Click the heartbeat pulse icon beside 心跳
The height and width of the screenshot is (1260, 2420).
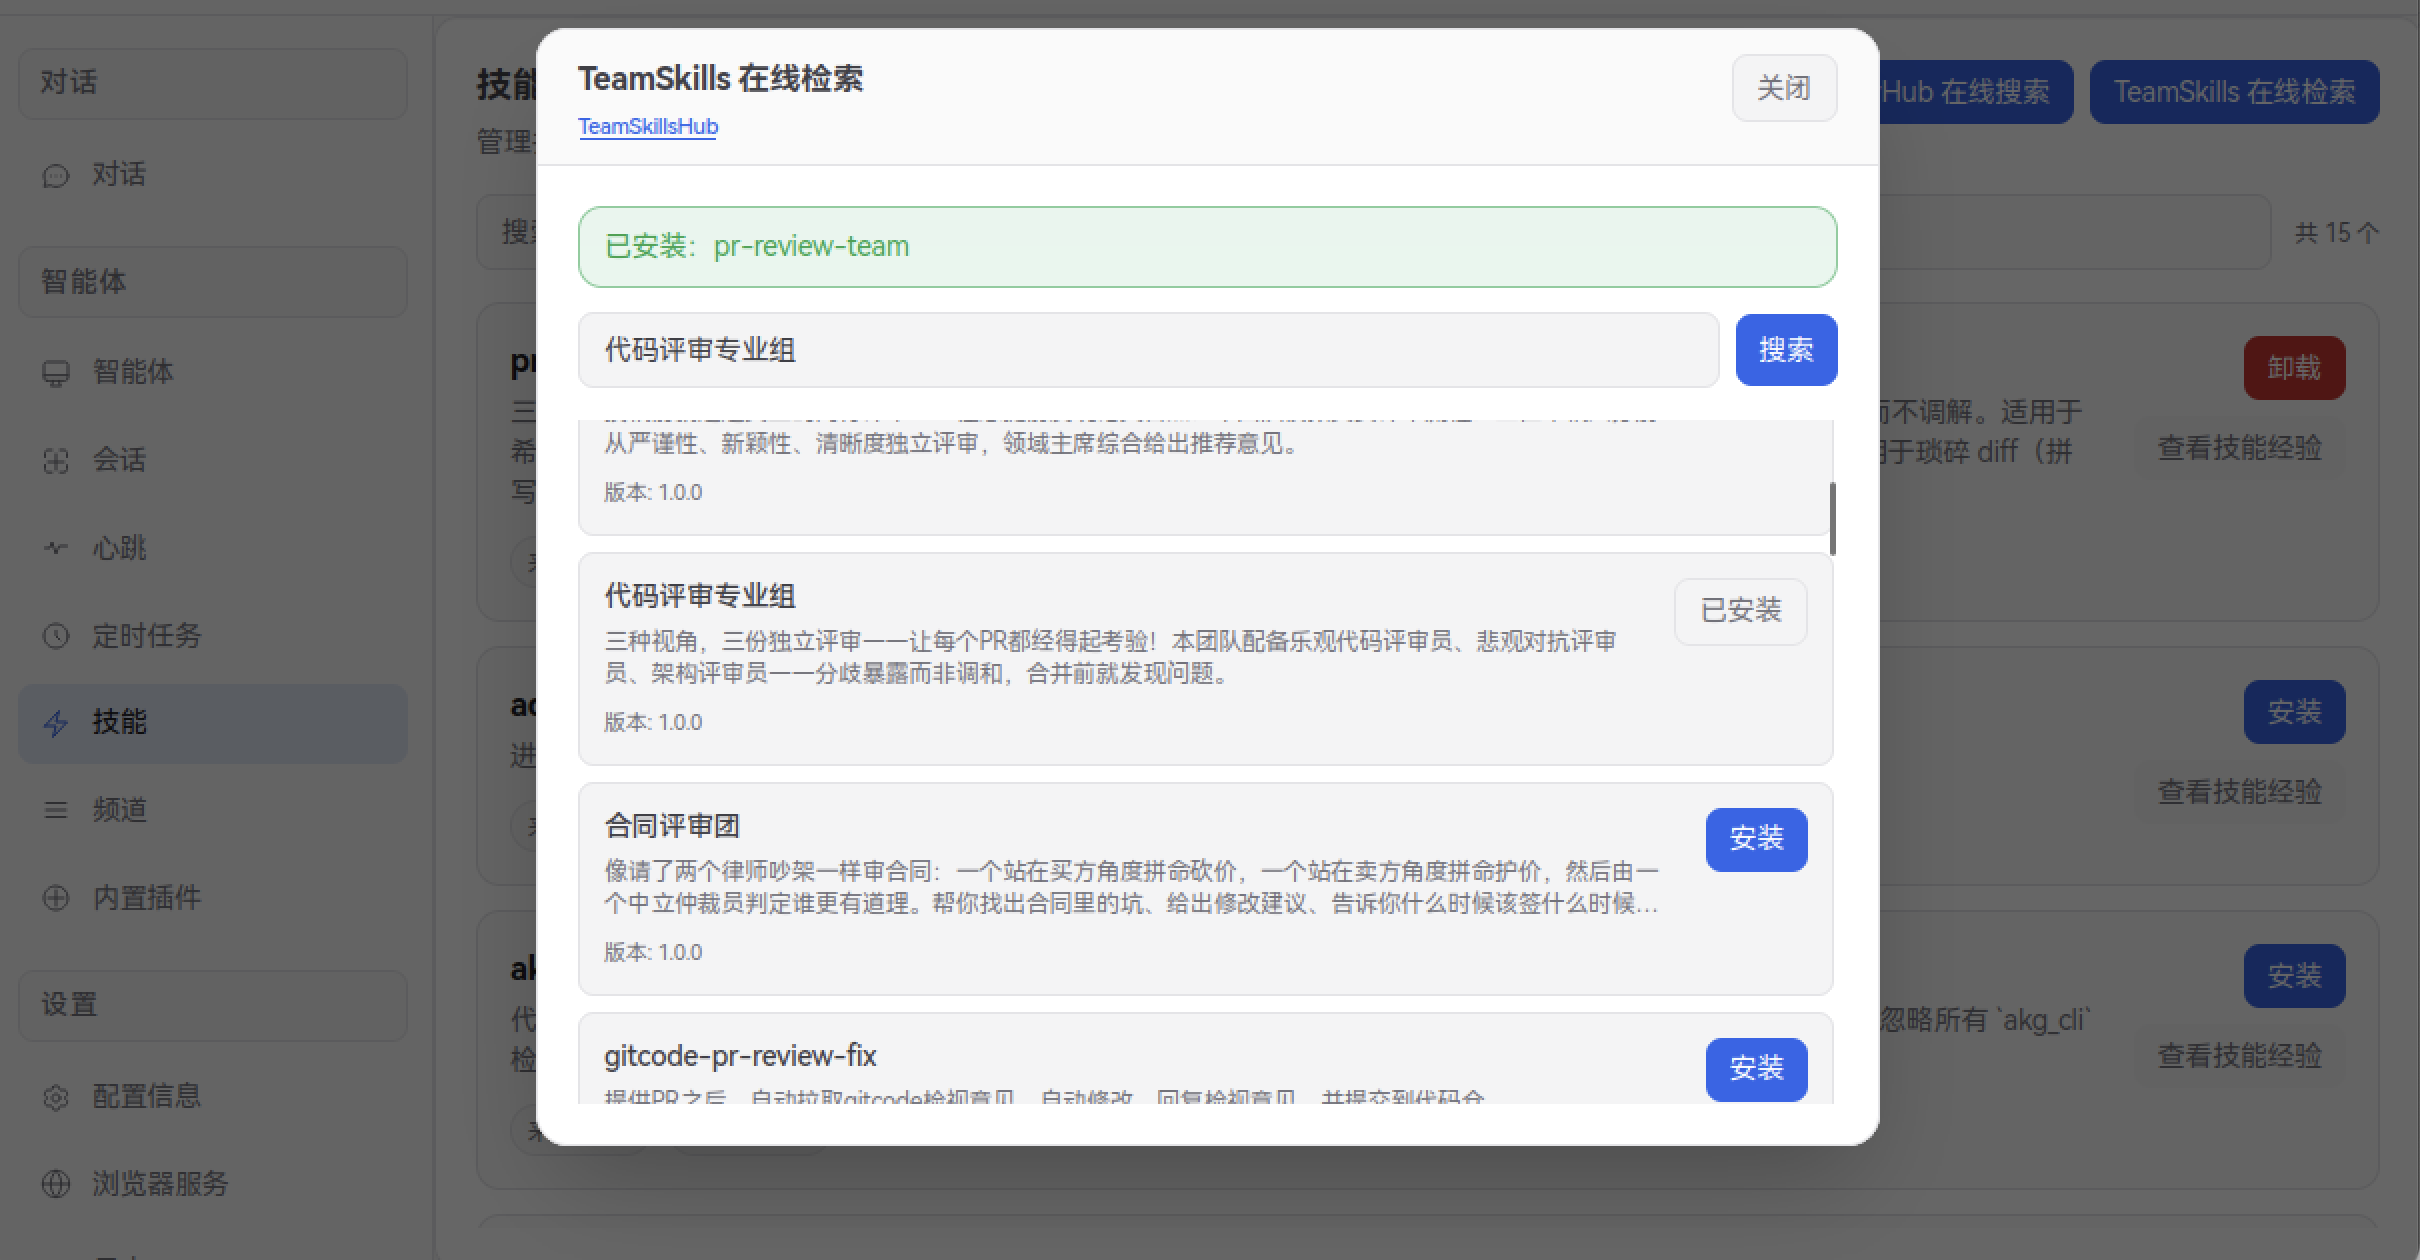[x=56, y=548]
